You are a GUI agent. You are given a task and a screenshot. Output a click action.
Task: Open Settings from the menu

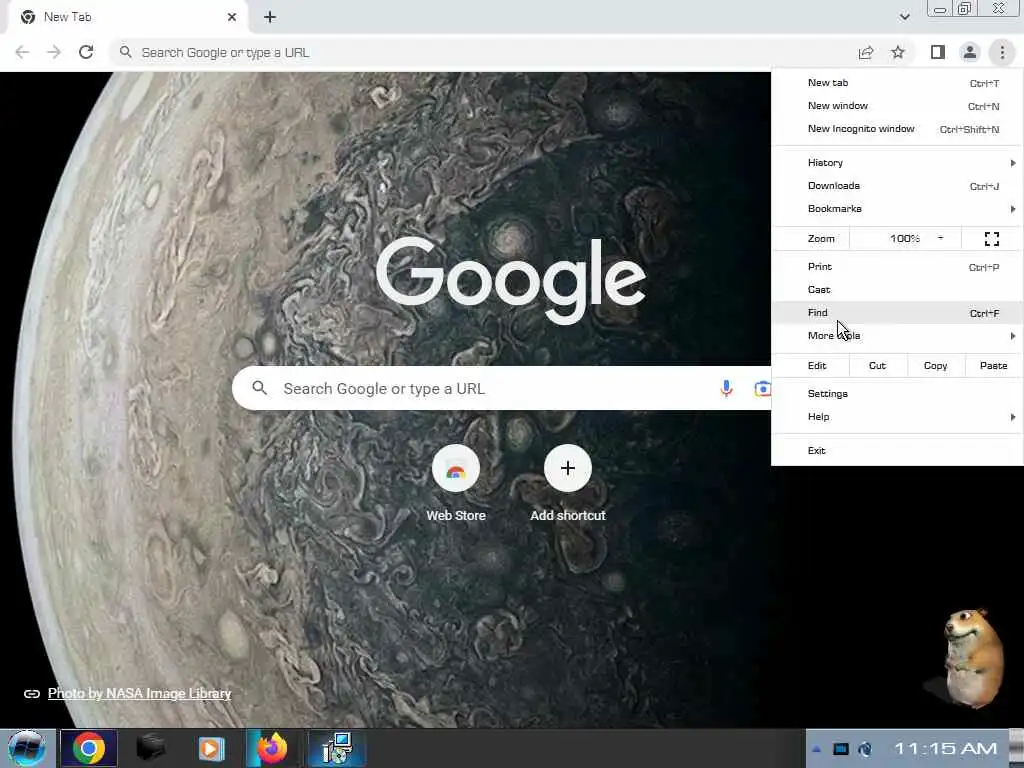(897, 393)
